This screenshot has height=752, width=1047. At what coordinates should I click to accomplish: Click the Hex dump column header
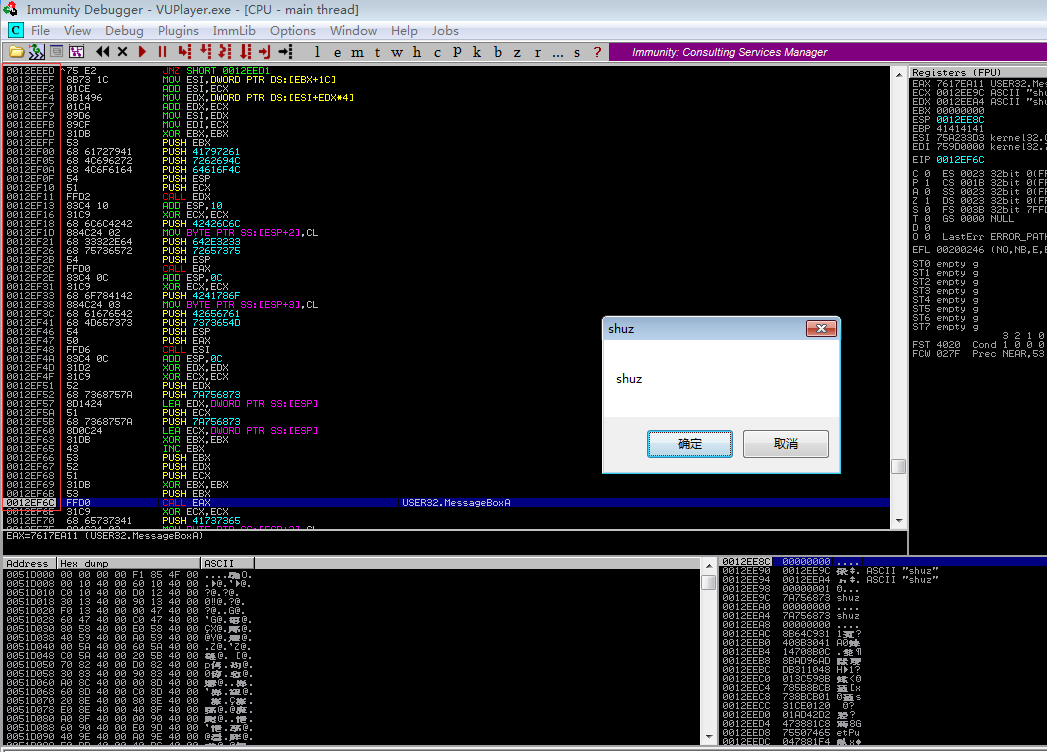pos(130,564)
